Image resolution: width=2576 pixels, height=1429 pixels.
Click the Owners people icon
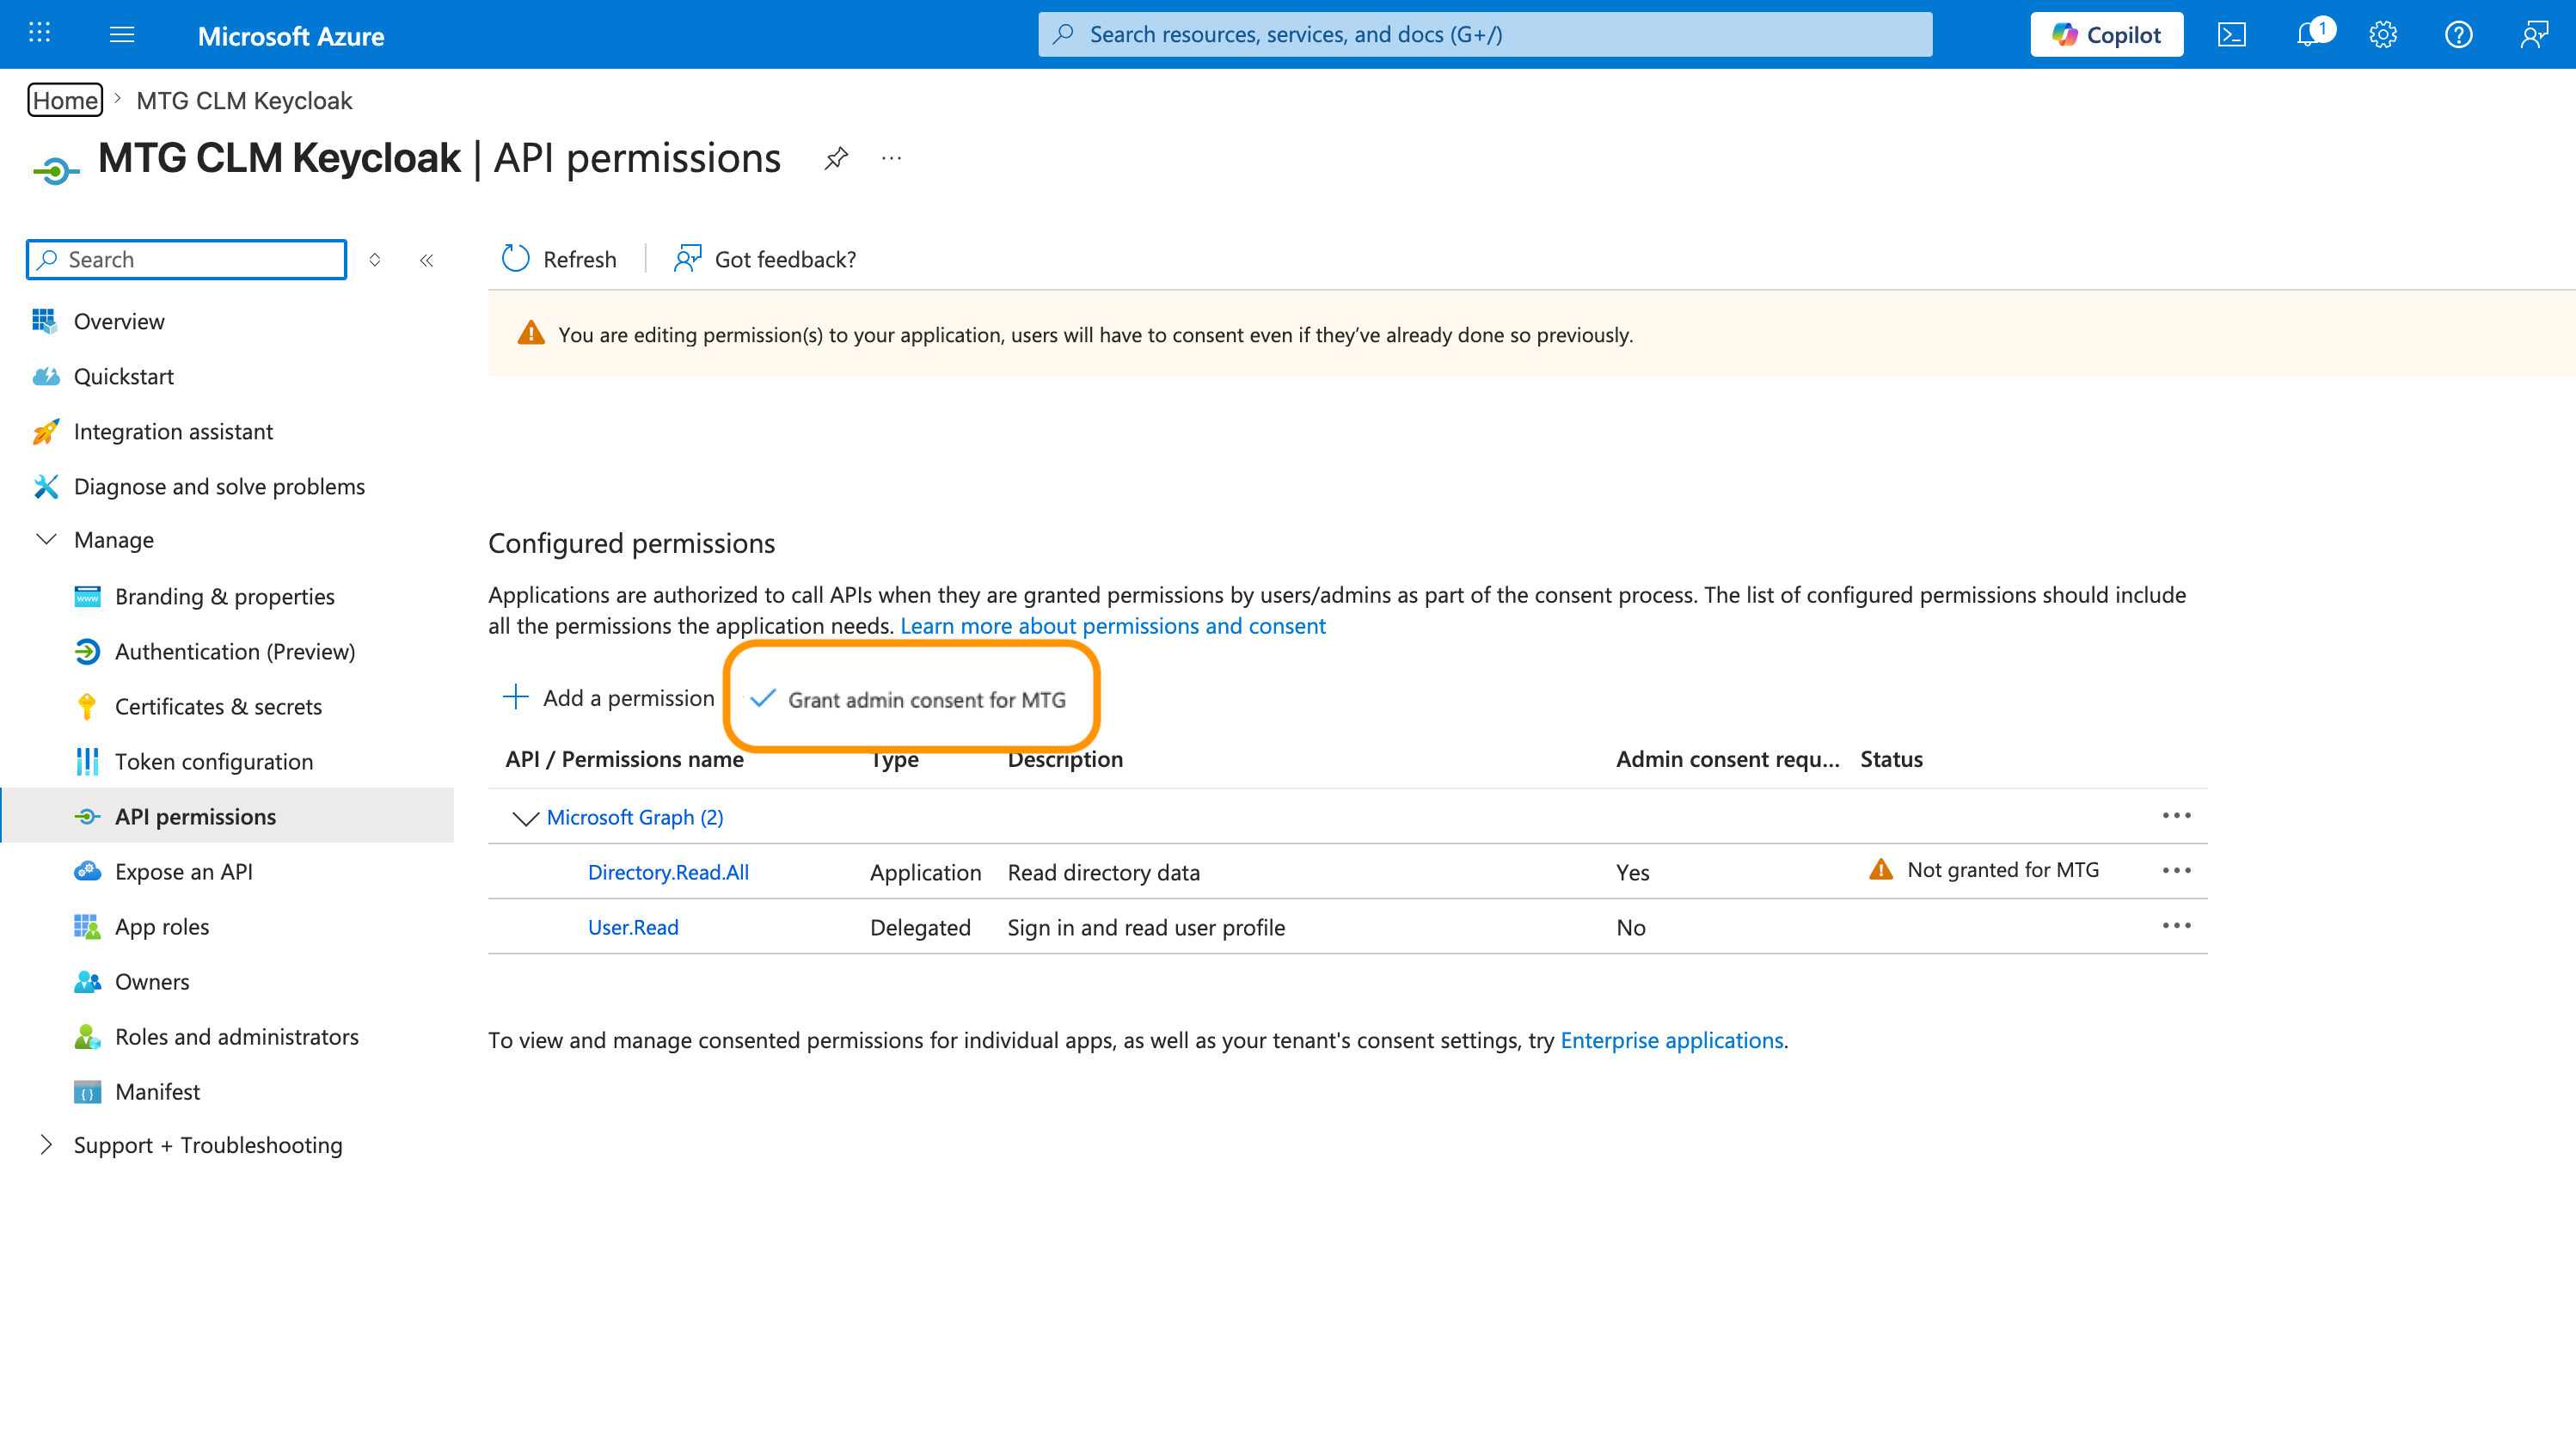tap(87, 981)
